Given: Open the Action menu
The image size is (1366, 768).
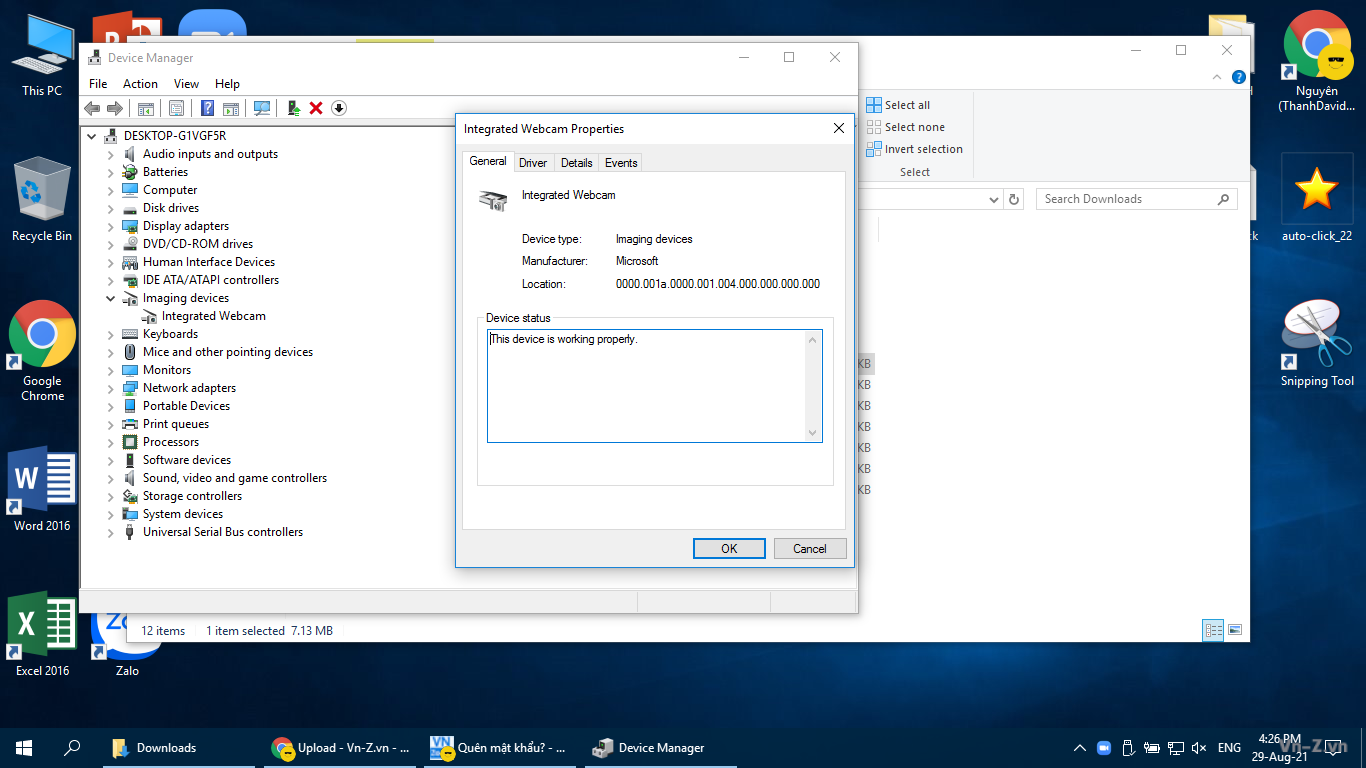Looking at the screenshot, I should [140, 84].
